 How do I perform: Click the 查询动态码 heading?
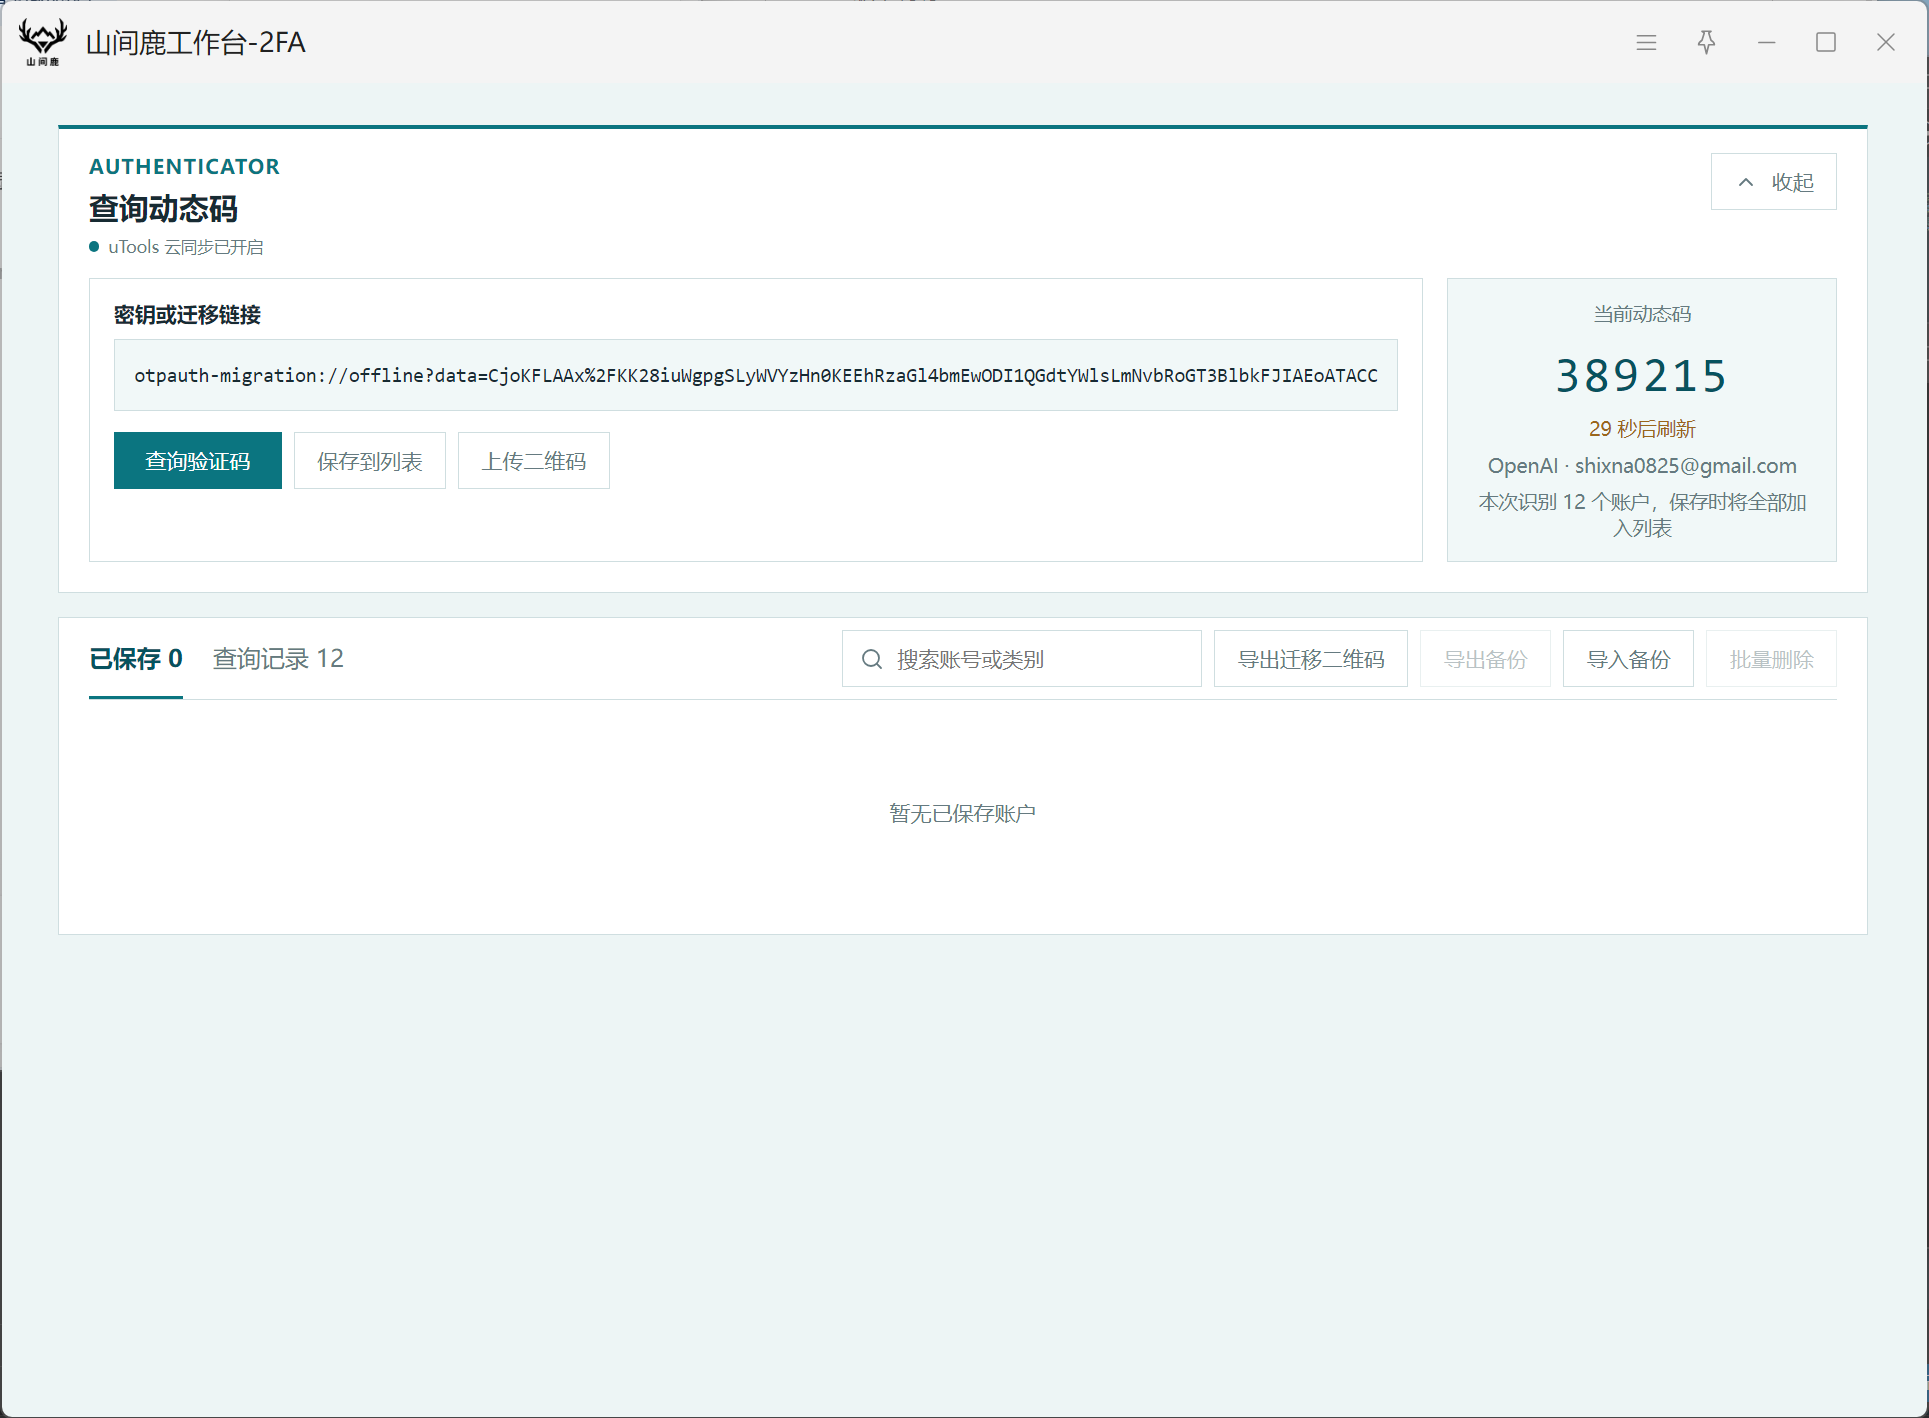[x=163, y=209]
